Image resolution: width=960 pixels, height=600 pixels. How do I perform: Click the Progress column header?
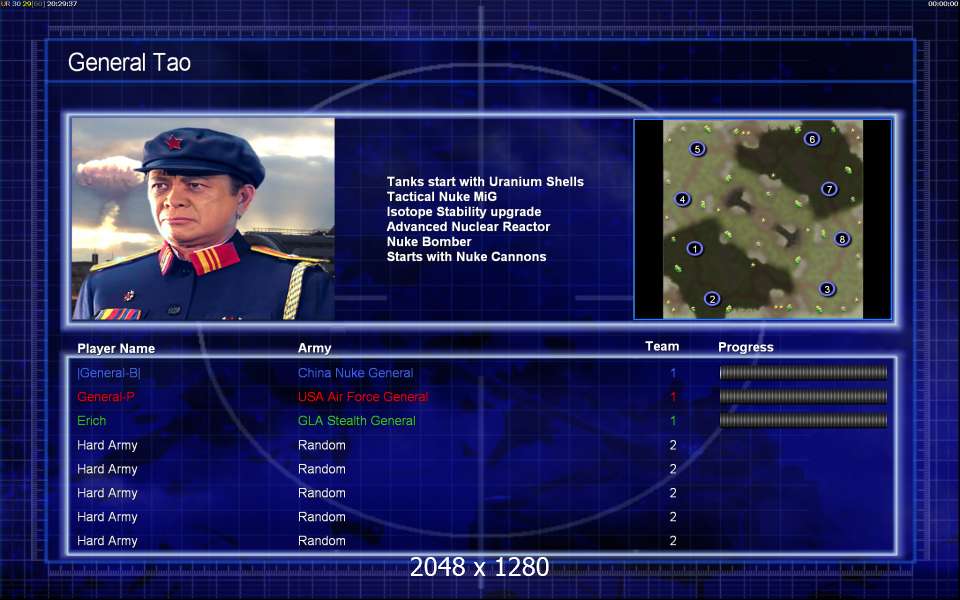click(x=746, y=347)
